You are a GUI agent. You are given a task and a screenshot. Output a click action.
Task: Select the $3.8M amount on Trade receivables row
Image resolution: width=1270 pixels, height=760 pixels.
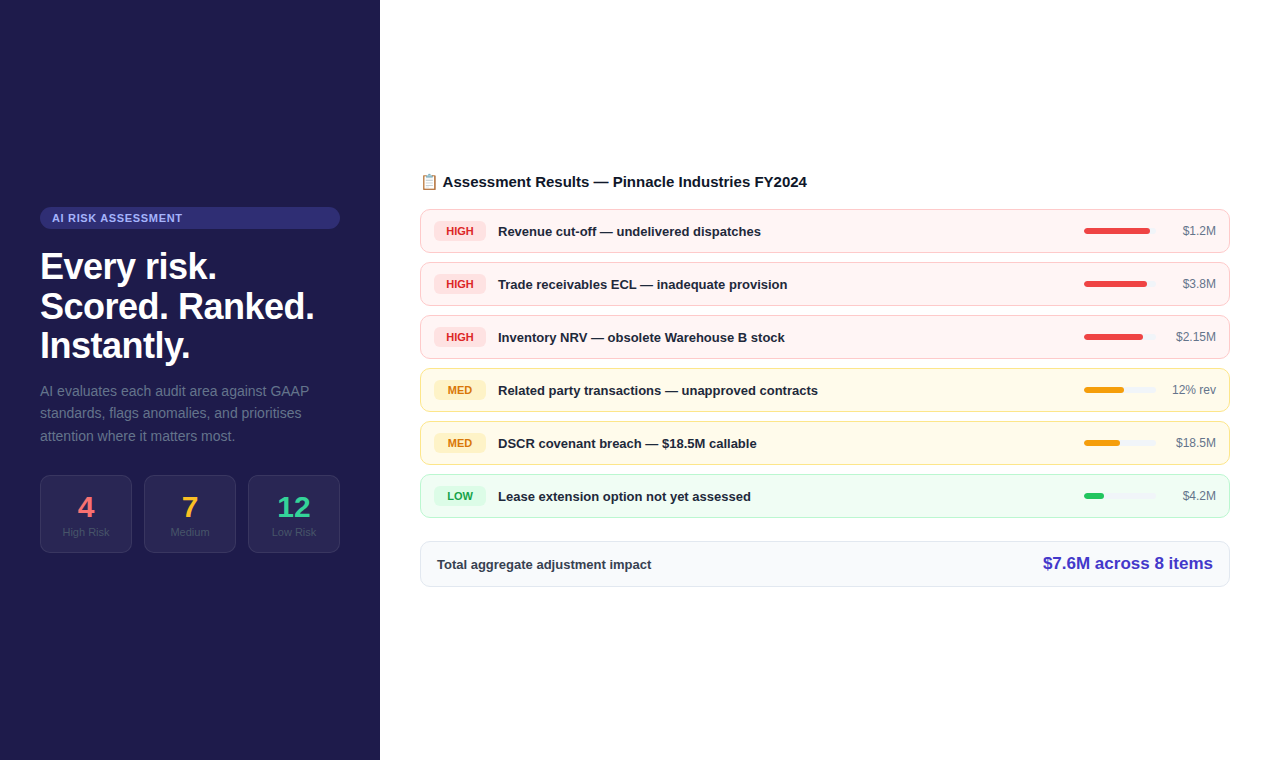point(1198,284)
